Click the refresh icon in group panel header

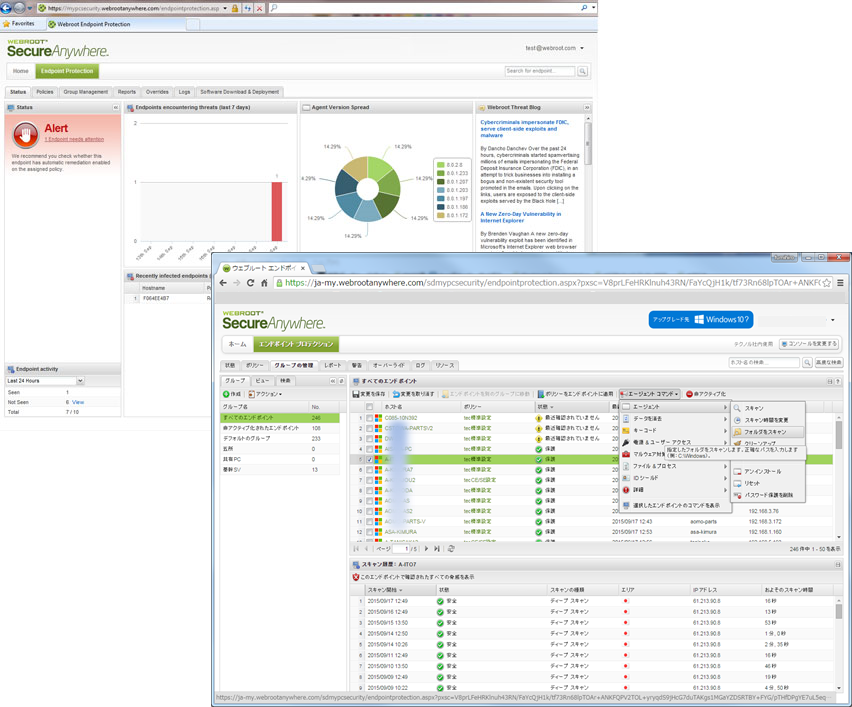tap(341, 381)
